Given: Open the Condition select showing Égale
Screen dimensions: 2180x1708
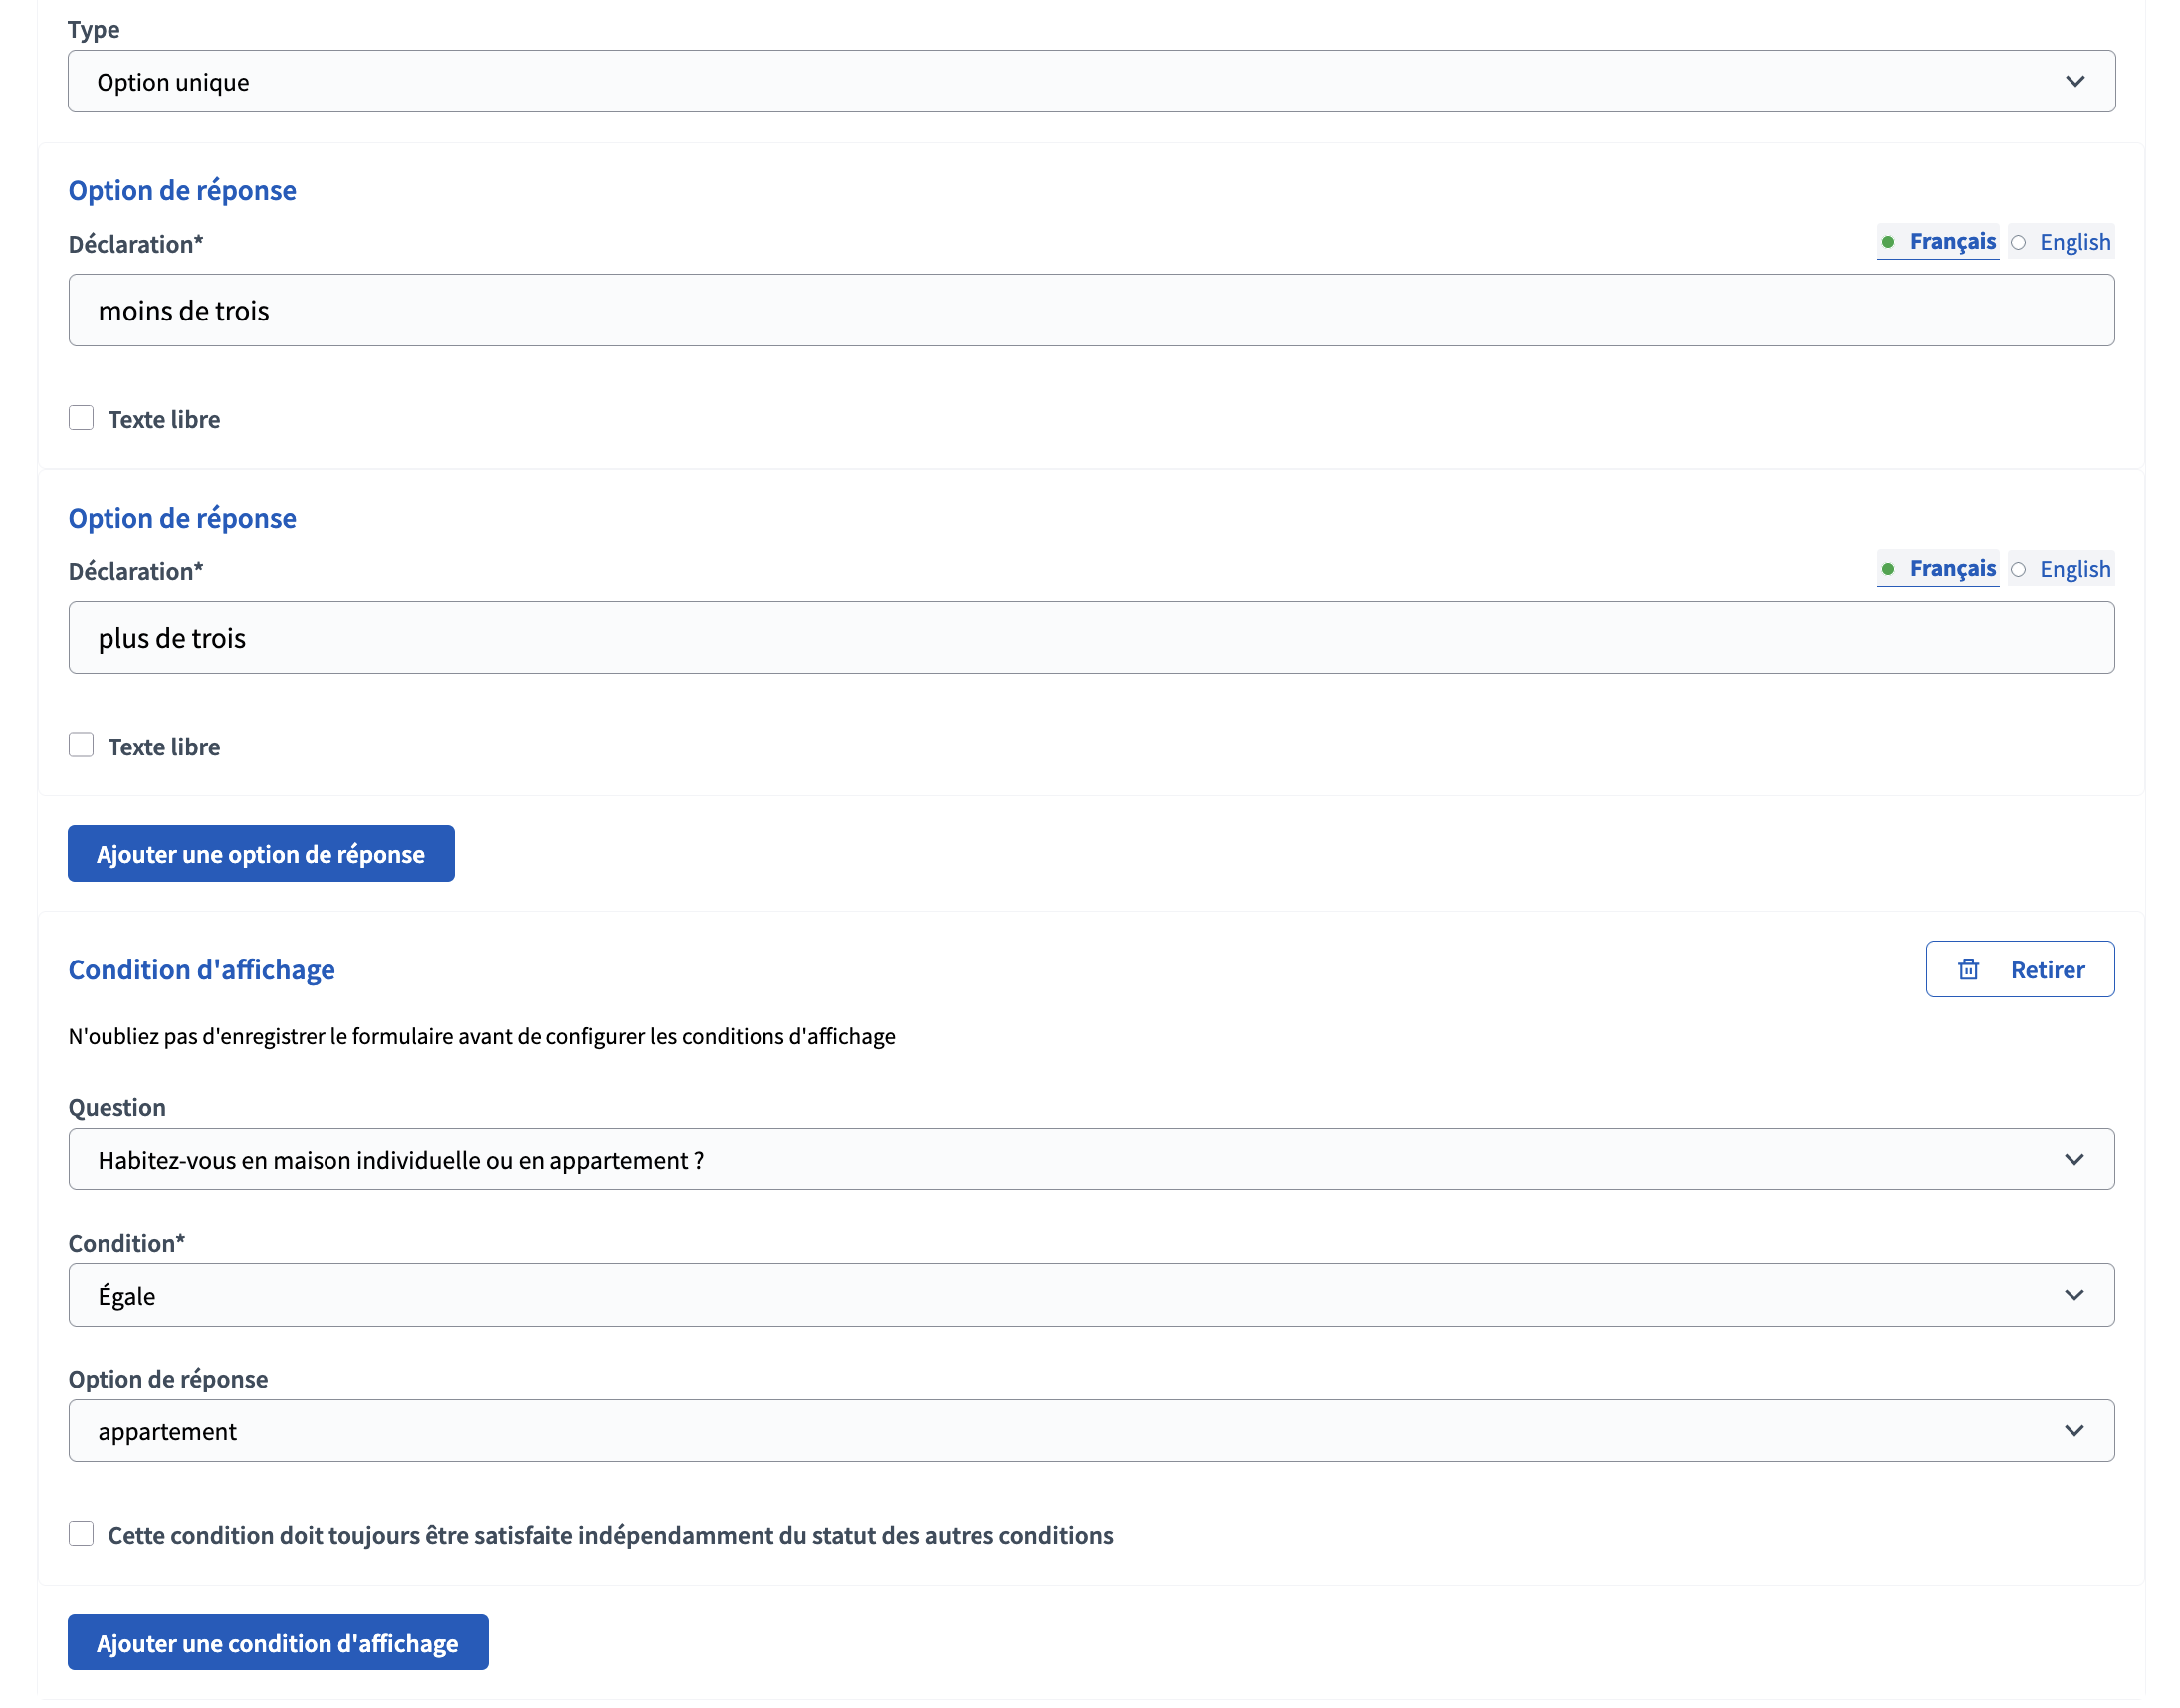Looking at the screenshot, I should (1000, 1295).
